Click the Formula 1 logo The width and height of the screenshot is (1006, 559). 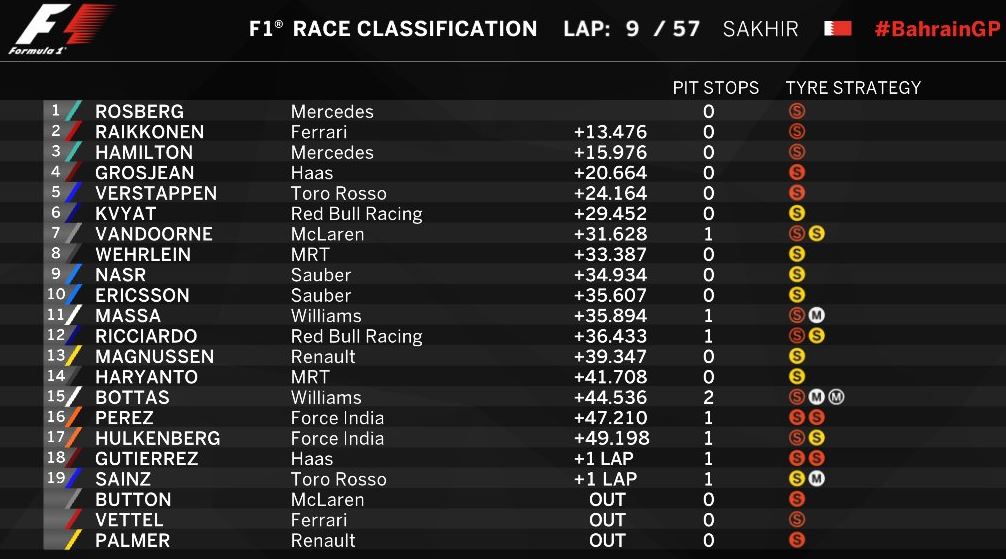pos(60,28)
